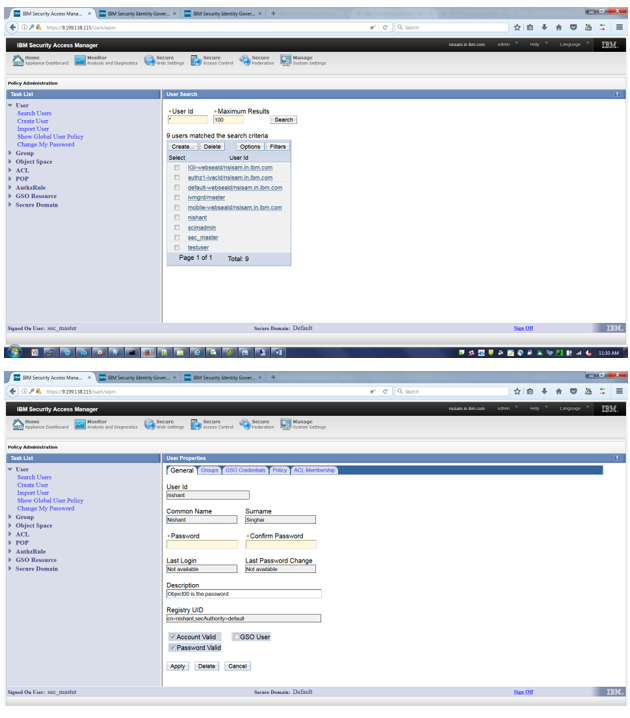
Task: Go back in the upper browser window
Action: click(13, 27)
